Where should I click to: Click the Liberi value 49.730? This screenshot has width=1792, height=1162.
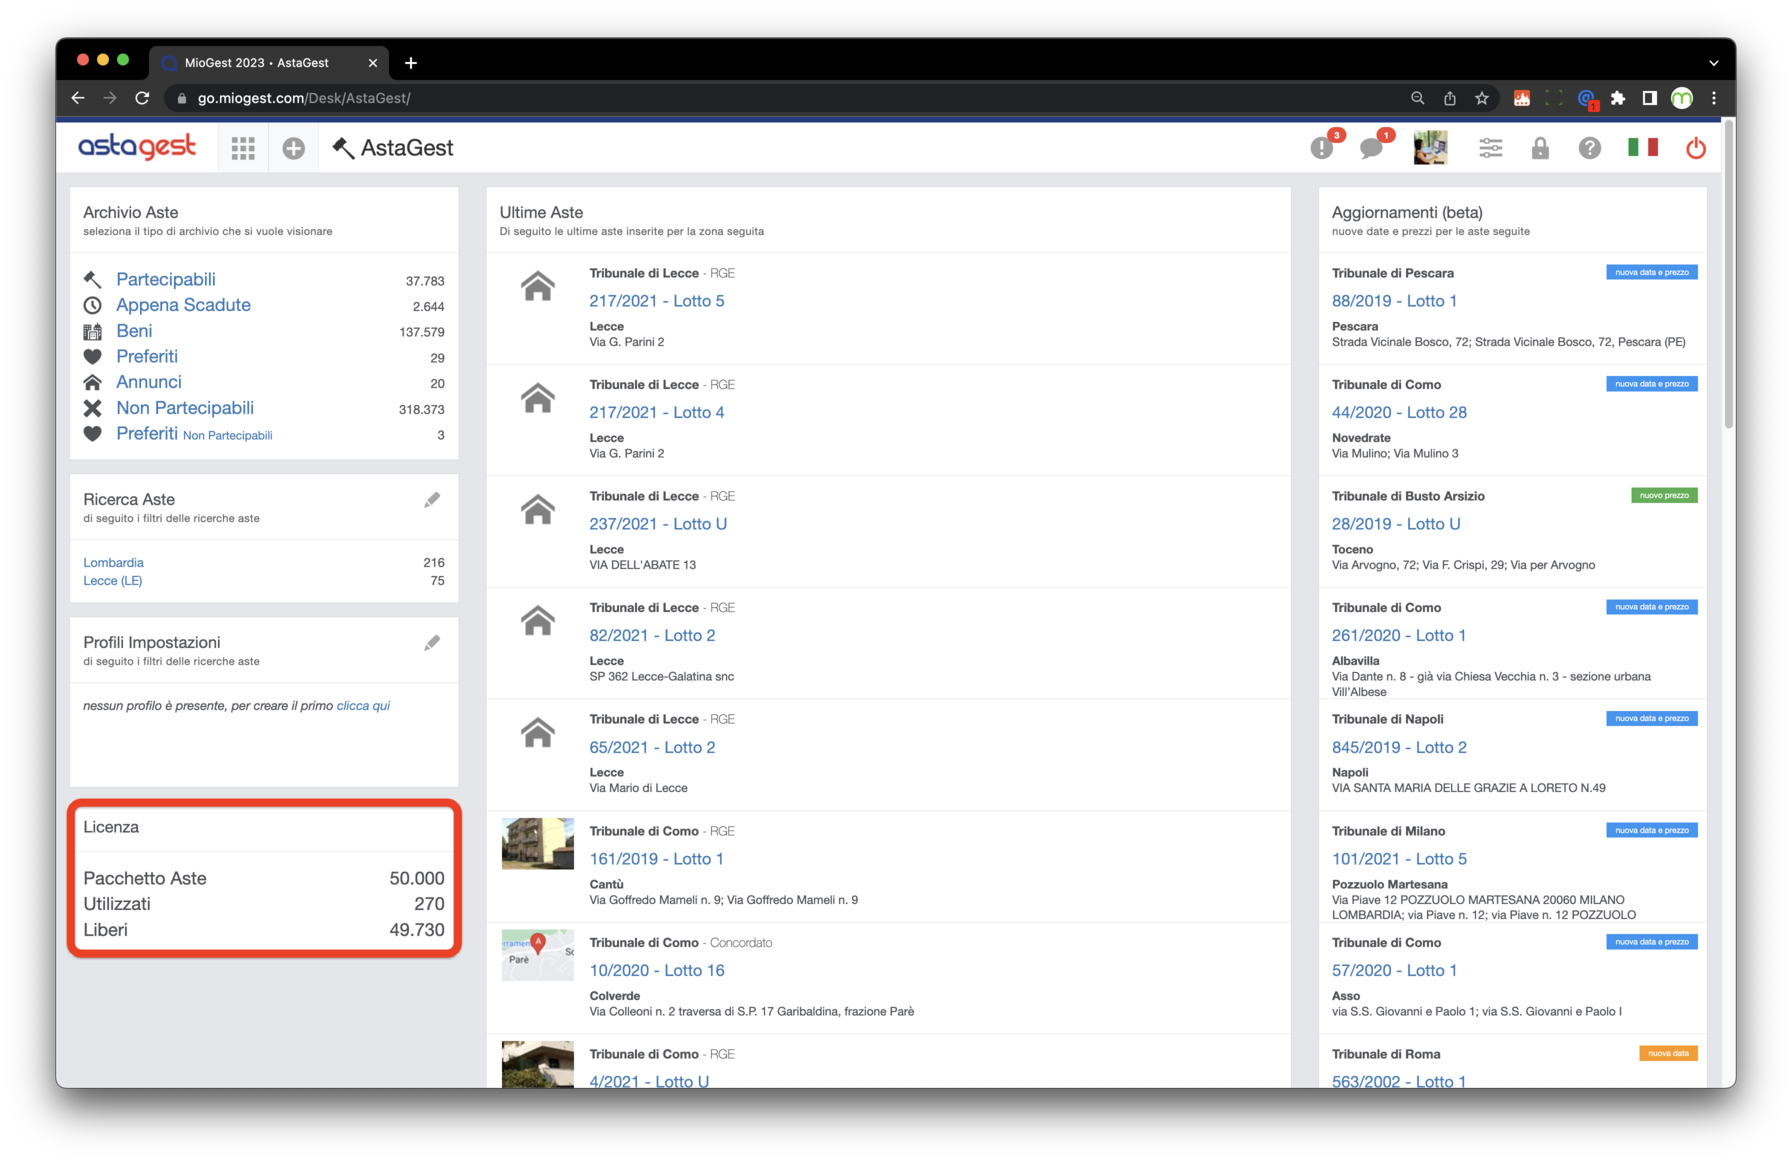tap(416, 930)
